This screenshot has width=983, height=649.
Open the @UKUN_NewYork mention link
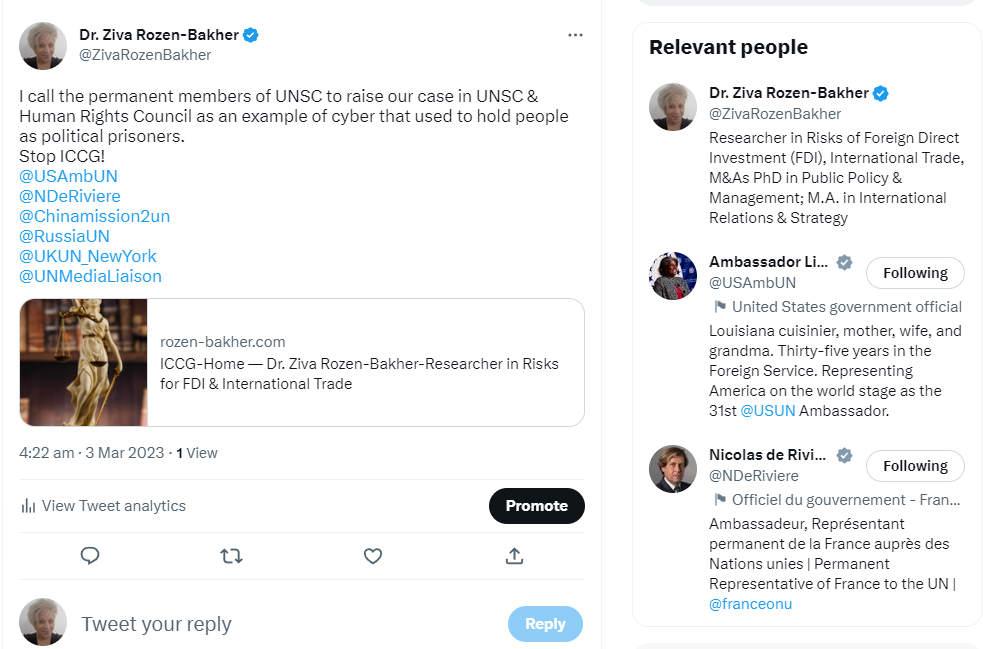click(x=88, y=256)
